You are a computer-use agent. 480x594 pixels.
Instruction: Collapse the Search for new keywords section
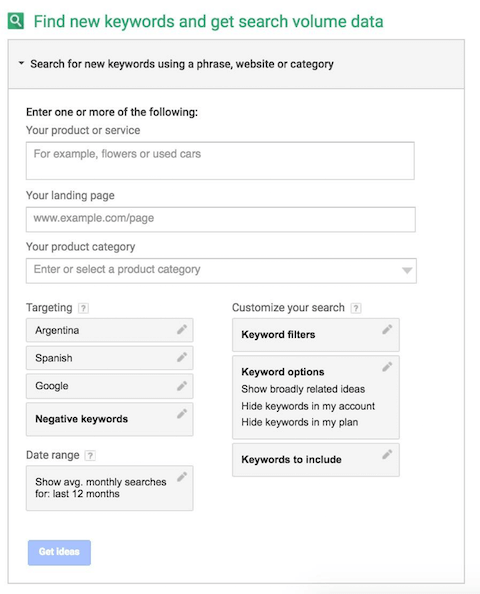22,63
